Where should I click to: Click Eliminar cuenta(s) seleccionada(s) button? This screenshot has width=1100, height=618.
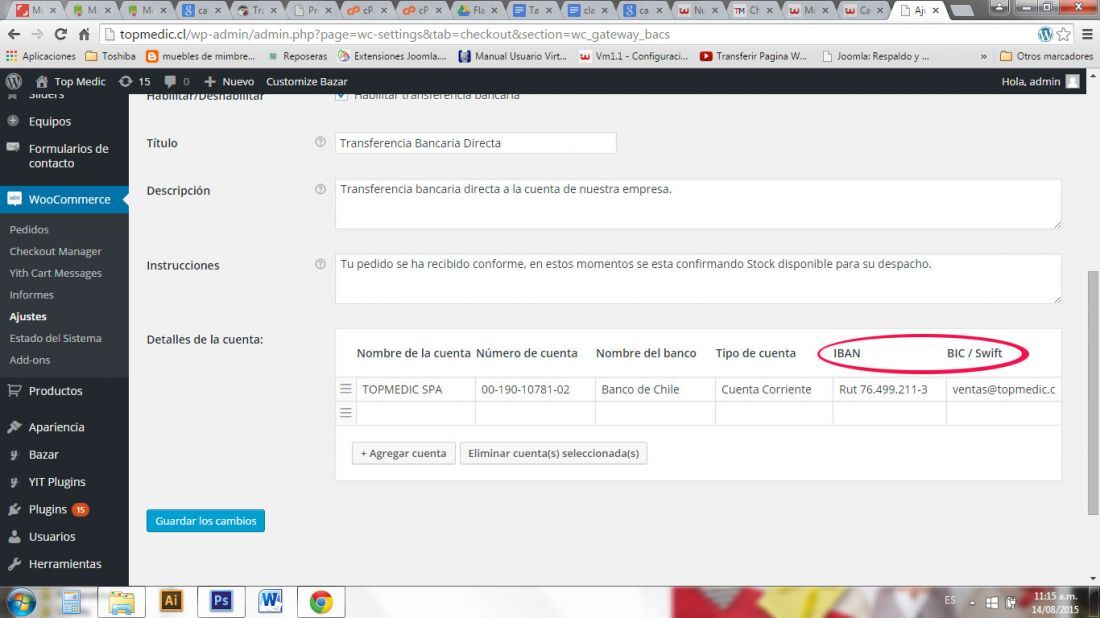point(554,453)
